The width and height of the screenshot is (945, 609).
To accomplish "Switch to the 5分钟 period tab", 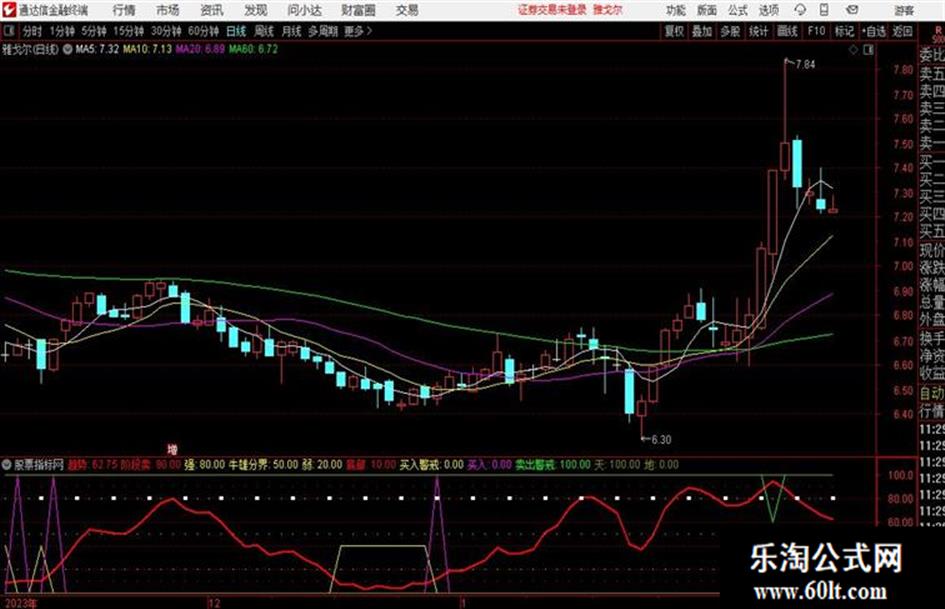I will [x=94, y=31].
